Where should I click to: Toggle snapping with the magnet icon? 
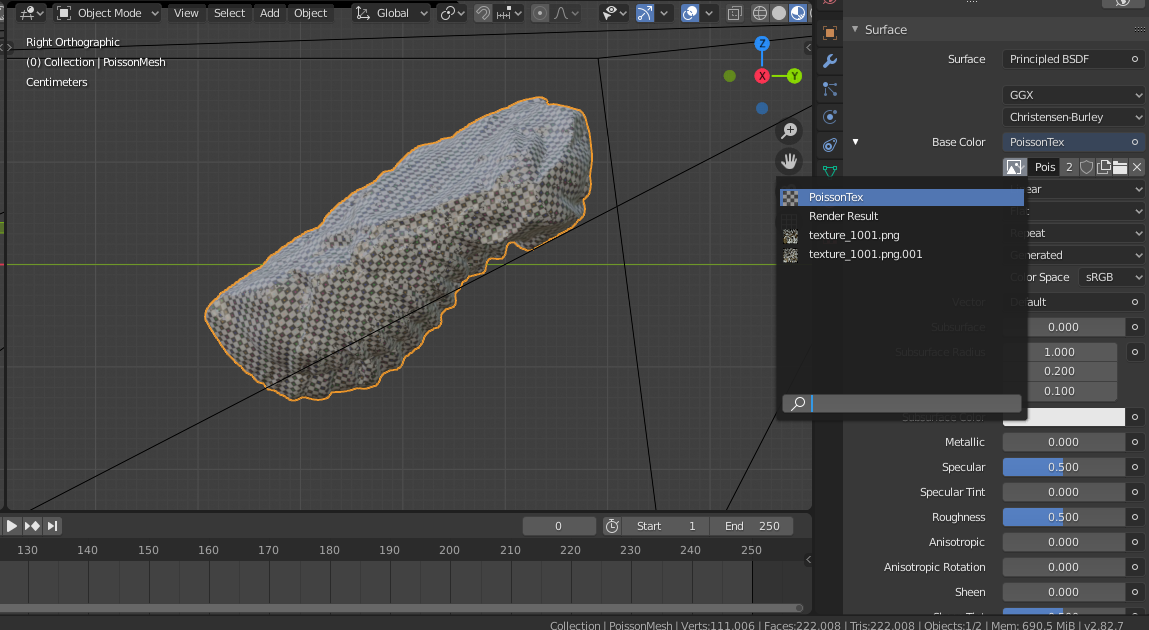(483, 13)
